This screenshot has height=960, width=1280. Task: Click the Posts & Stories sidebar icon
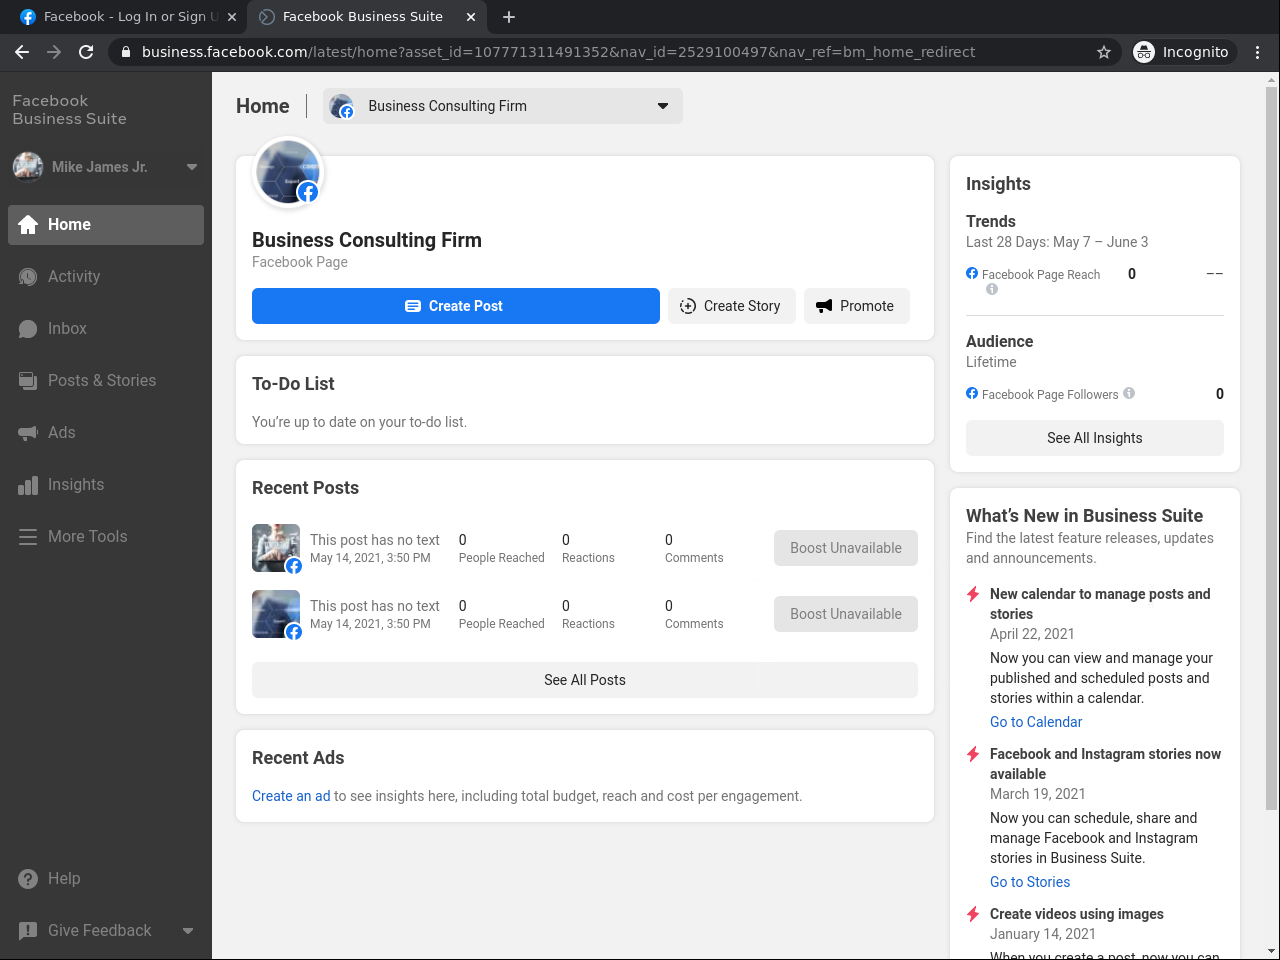(x=28, y=381)
